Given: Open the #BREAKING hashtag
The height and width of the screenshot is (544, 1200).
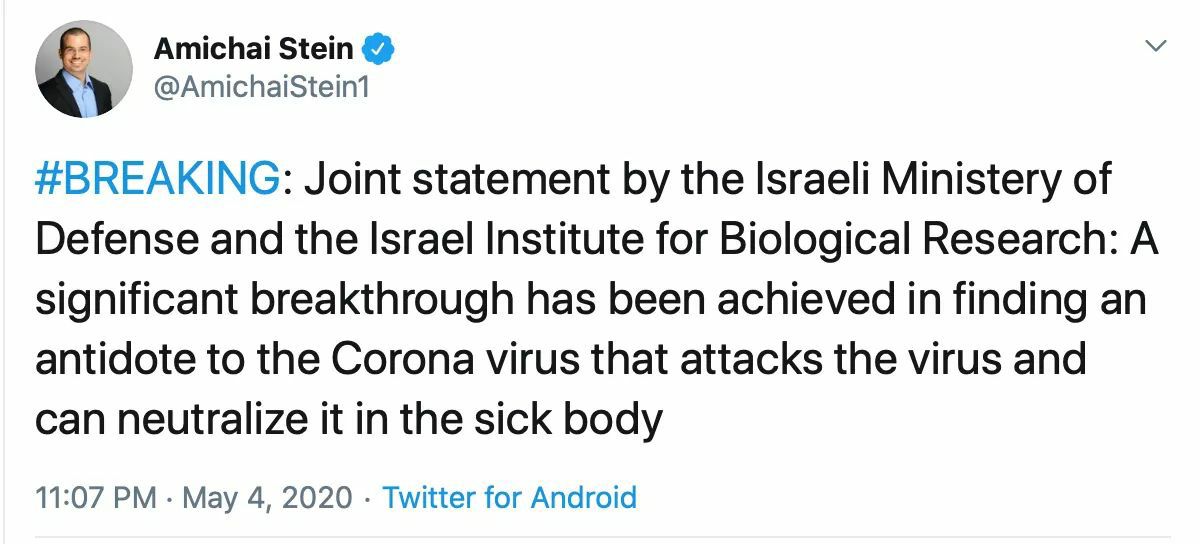Looking at the screenshot, I should (x=157, y=180).
